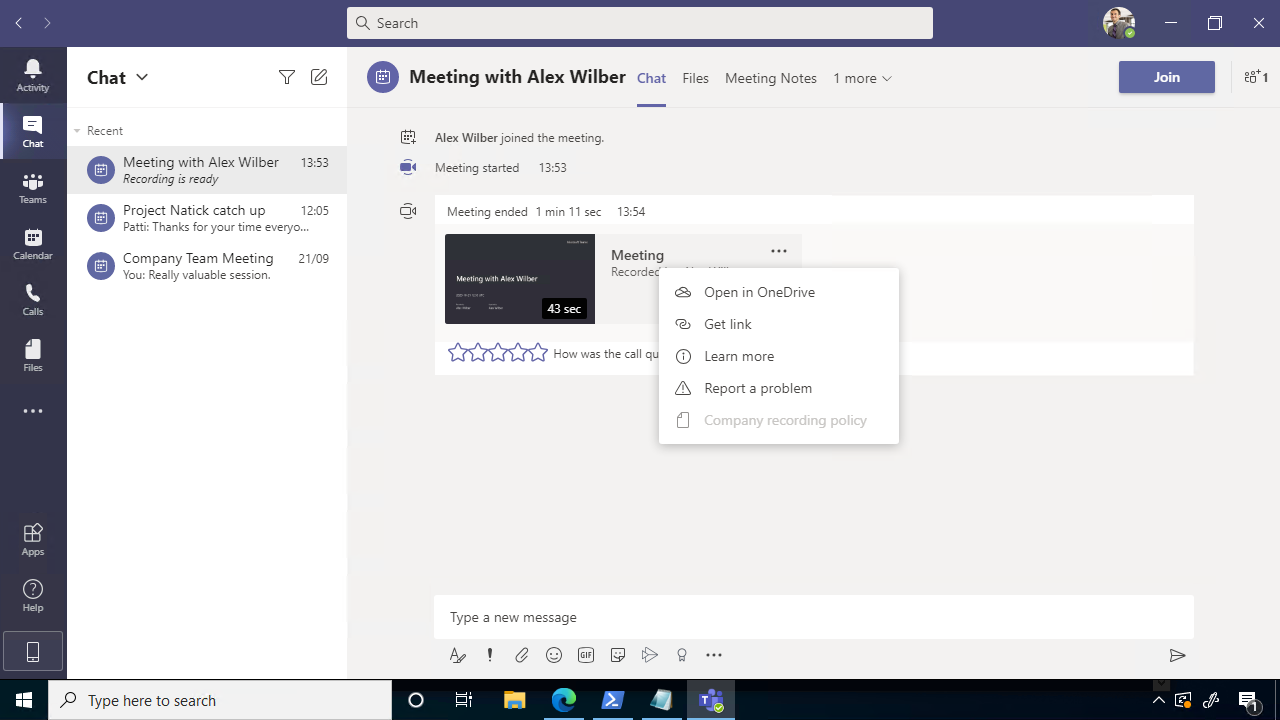
Task: Open the recording's more options ellipsis
Action: point(779,251)
